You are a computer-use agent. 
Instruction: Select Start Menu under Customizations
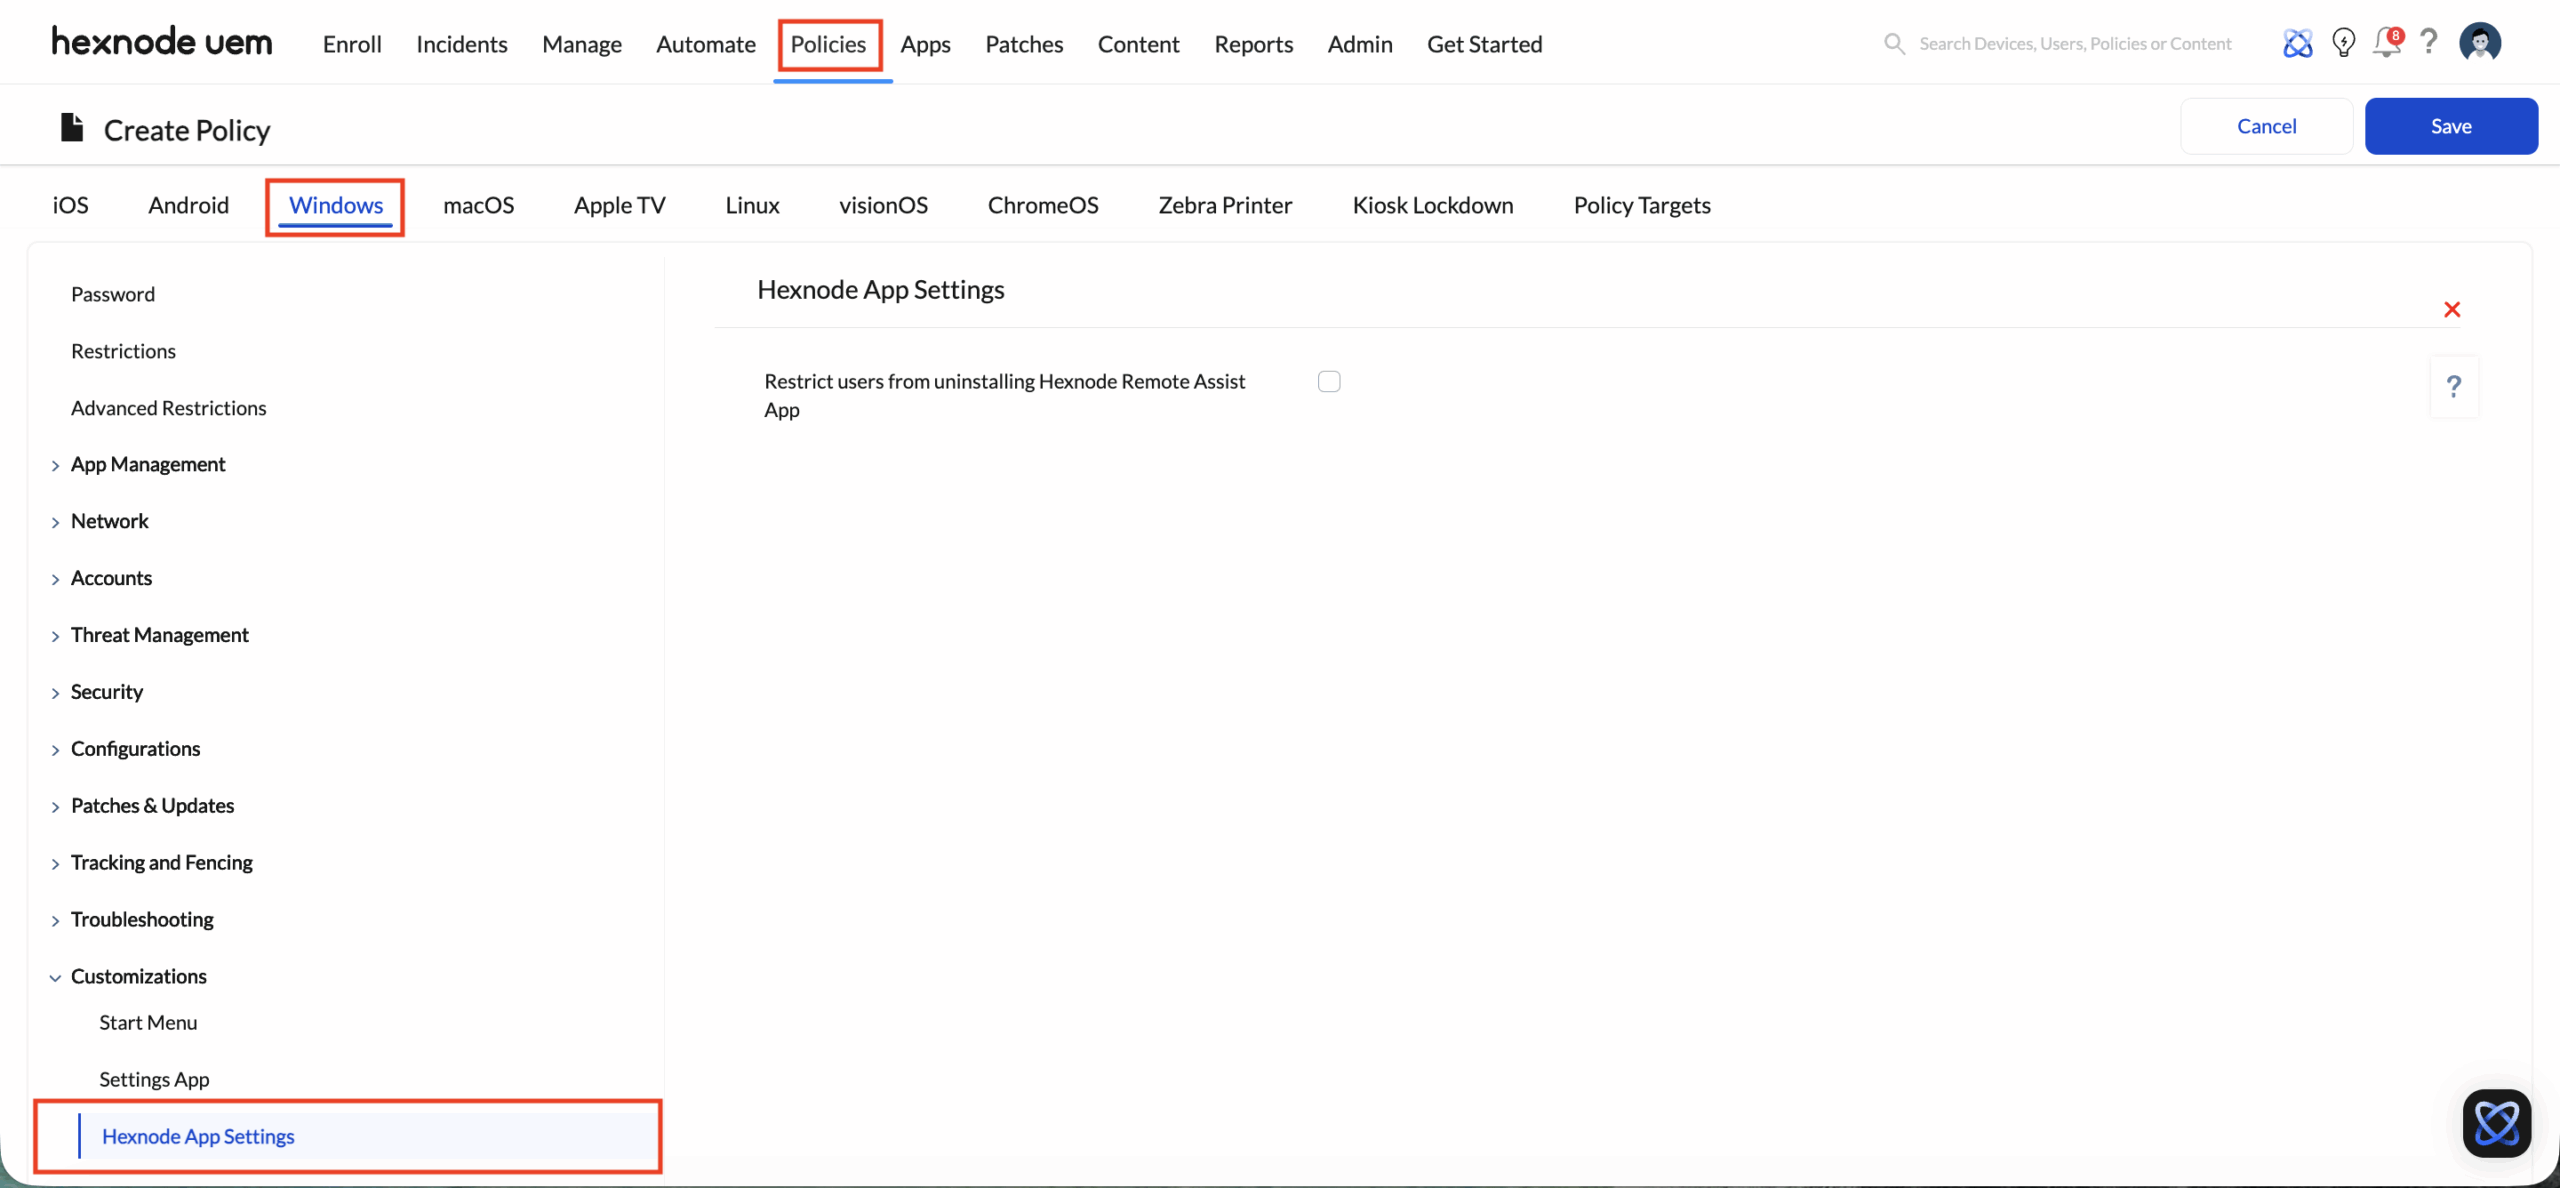148,1023
